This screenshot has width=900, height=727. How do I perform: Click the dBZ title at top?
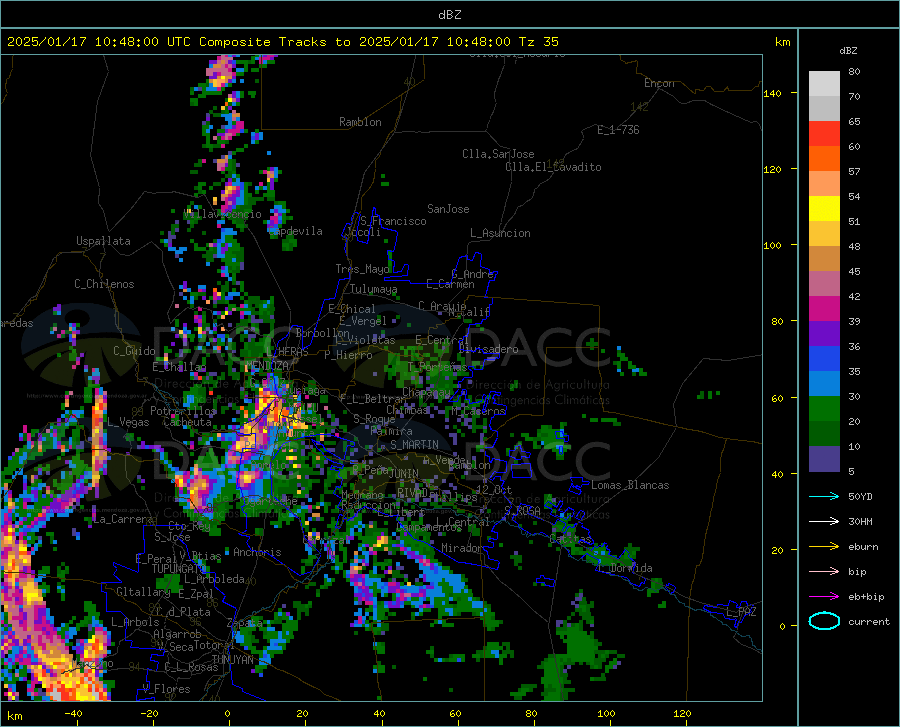point(449,15)
